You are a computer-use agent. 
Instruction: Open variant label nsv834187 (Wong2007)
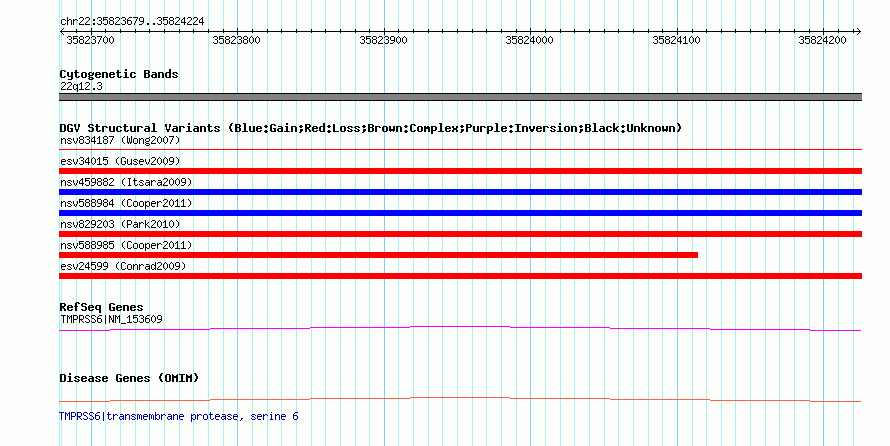tap(120, 140)
